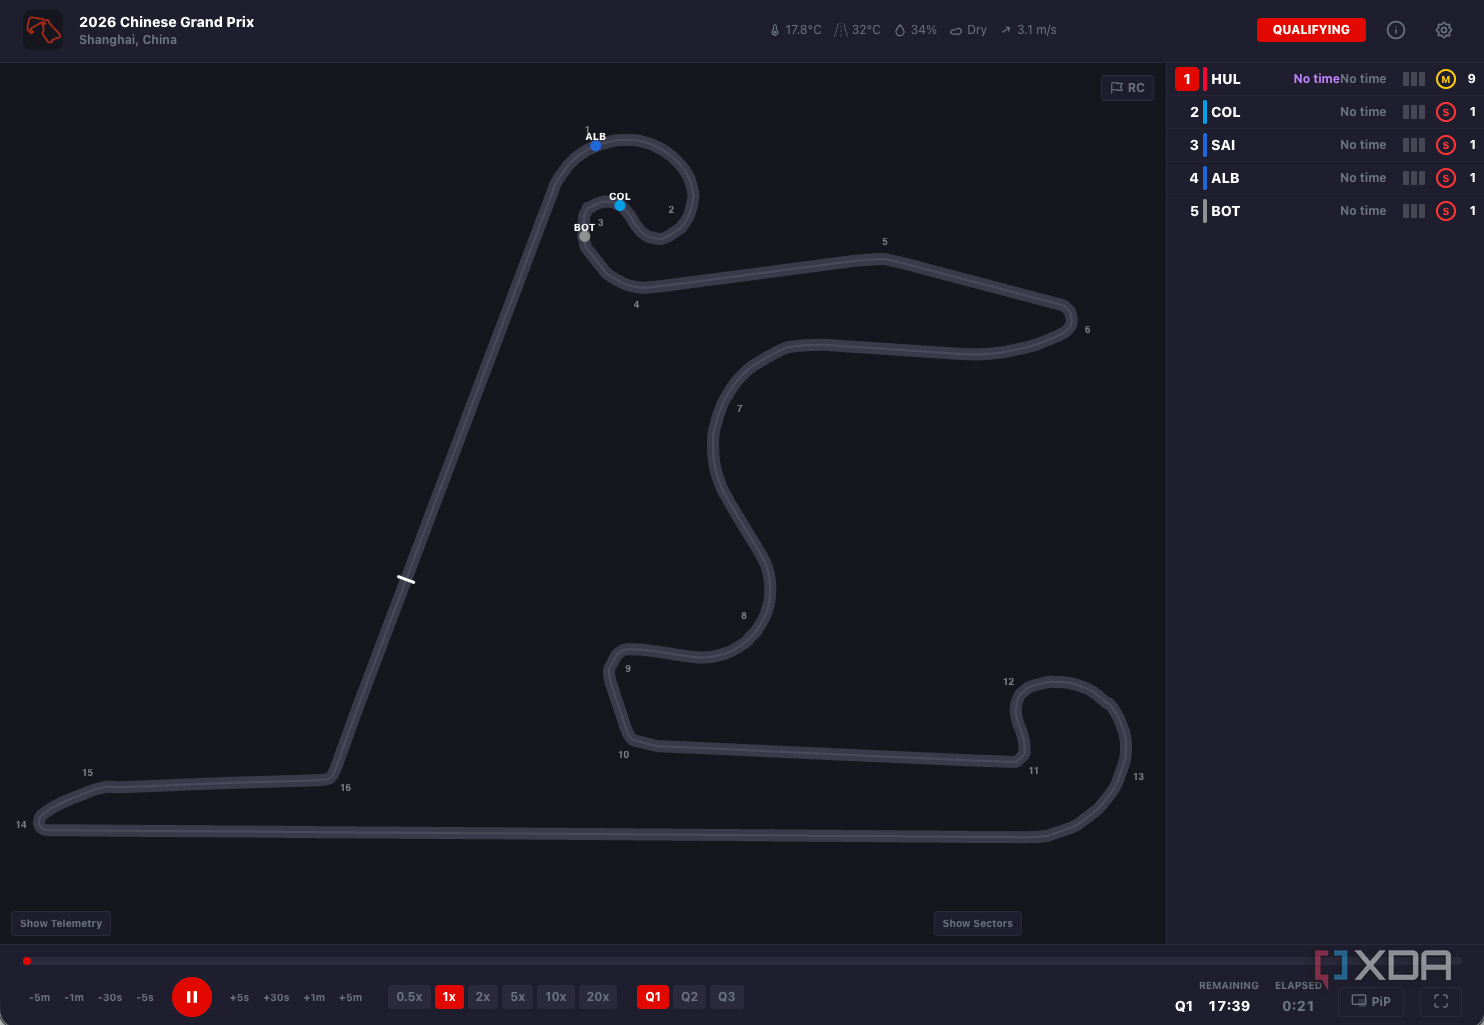The image size is (1484, 1025).
Task: Click the red QUALIFYING session badge
Action: click(1311, 30)
